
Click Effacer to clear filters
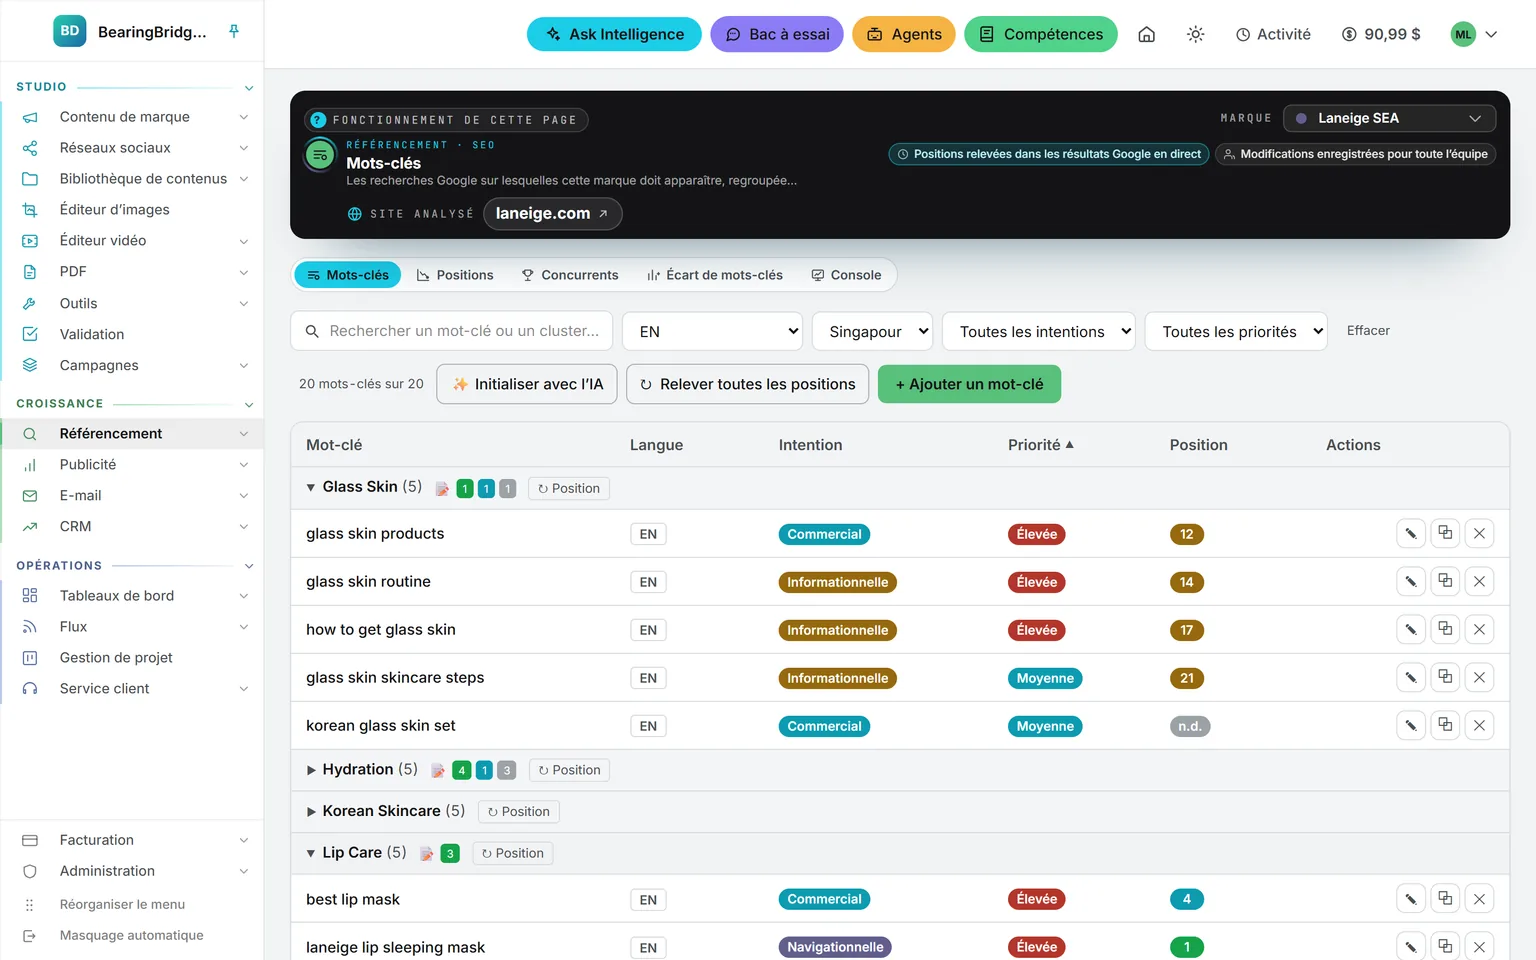point(1368,331)
